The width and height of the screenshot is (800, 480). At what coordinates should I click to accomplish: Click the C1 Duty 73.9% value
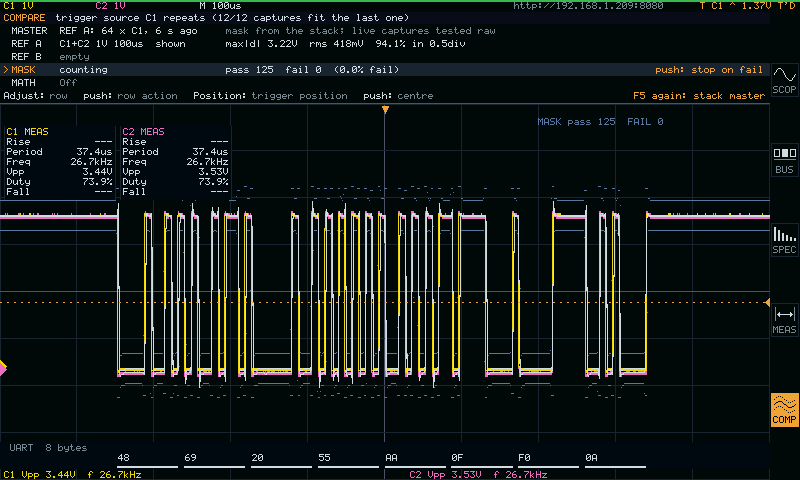[x=97, y=182]
